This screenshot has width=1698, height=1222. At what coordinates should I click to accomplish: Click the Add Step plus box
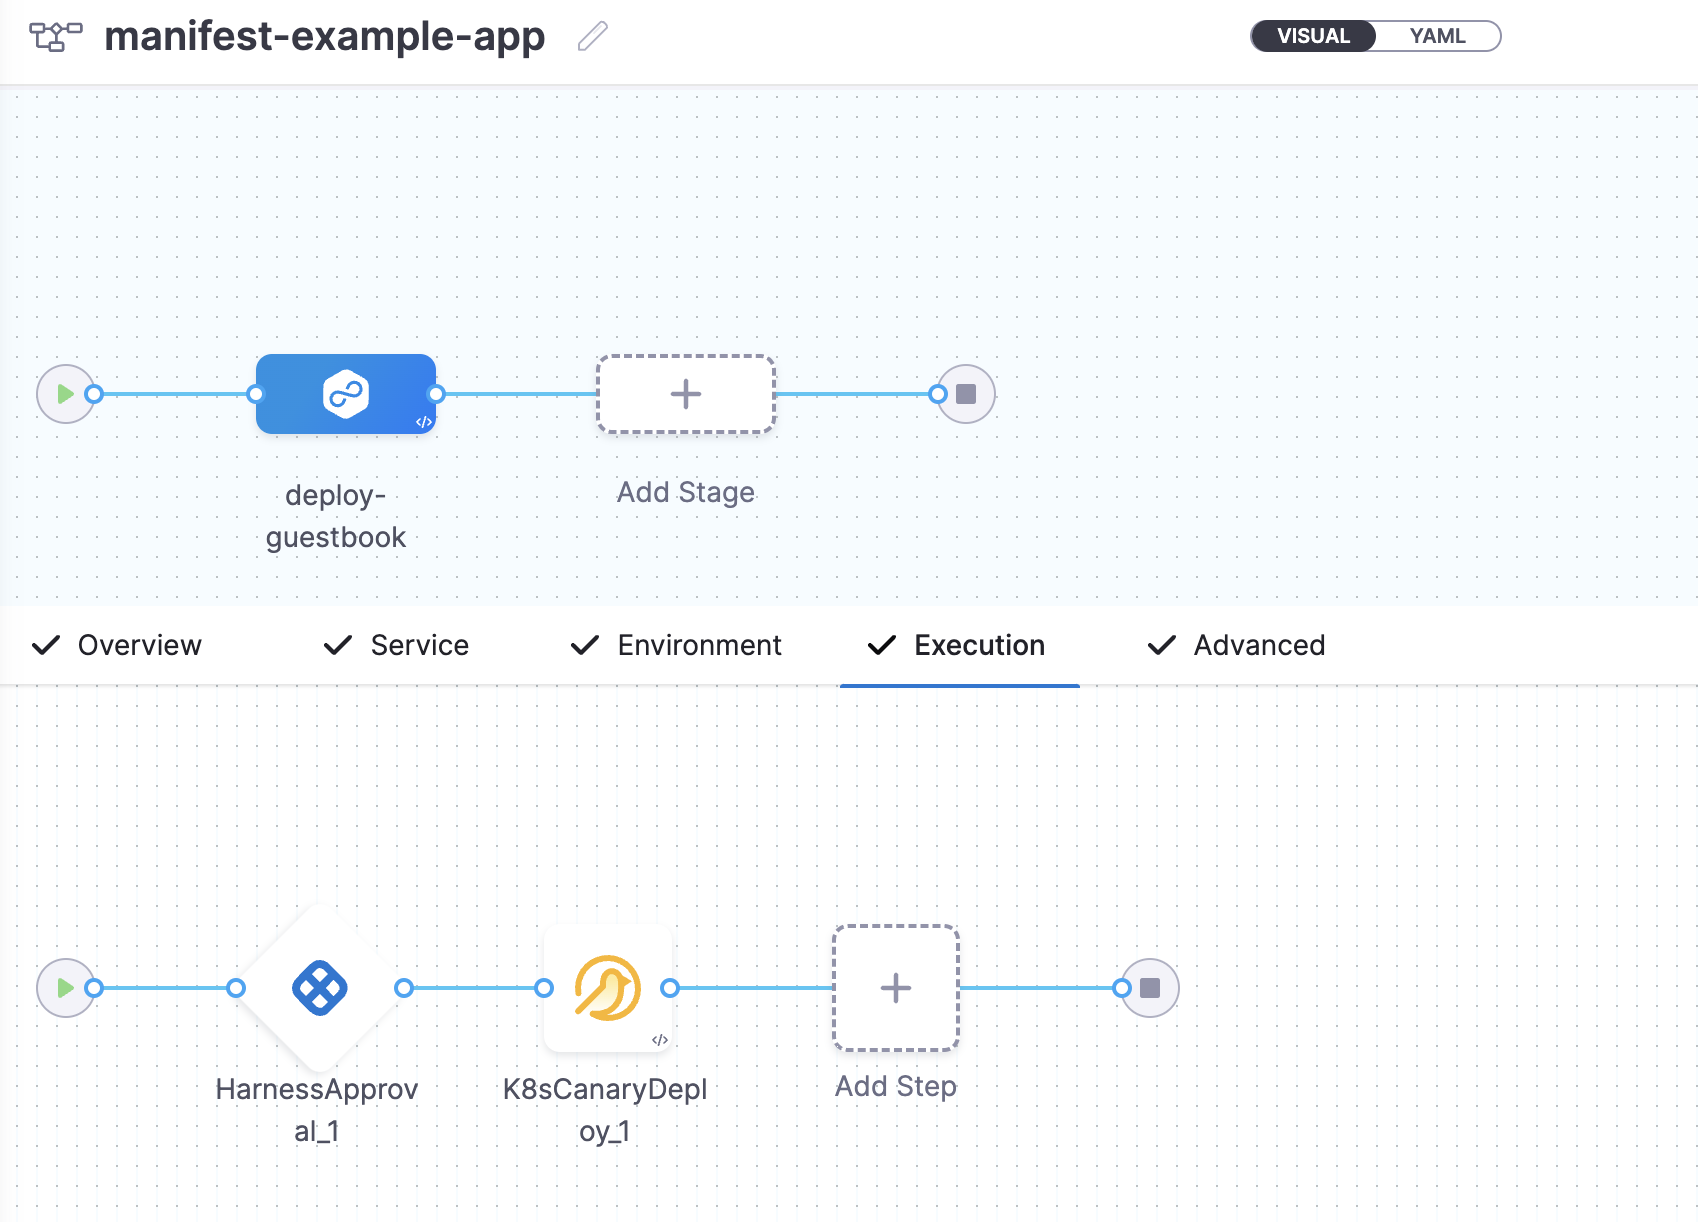[x=896, y=988]
